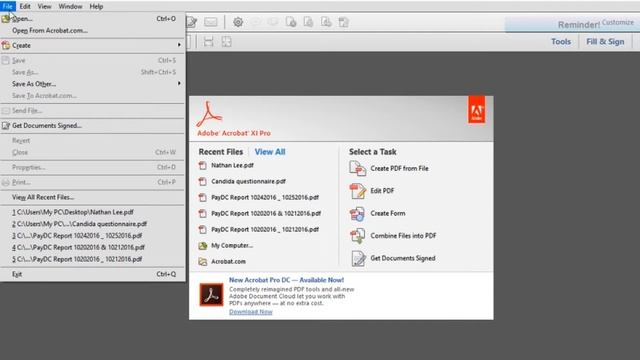The width and height of the screenshot is (640, 360).
Task: Choose Open From Acrobat.com...
Action: point(93,31)
